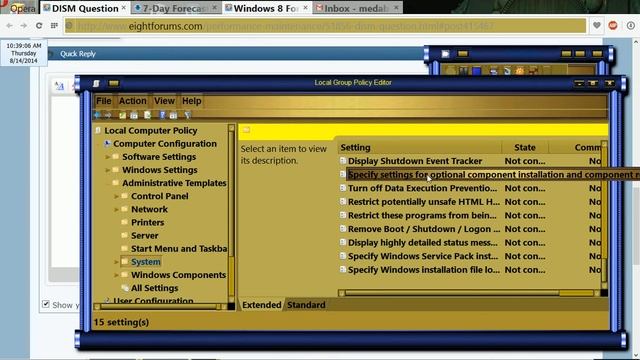This screenshot has height=360, width=640.
Task: Click the All Settings icon in the tree
Action: pos(125,288)
